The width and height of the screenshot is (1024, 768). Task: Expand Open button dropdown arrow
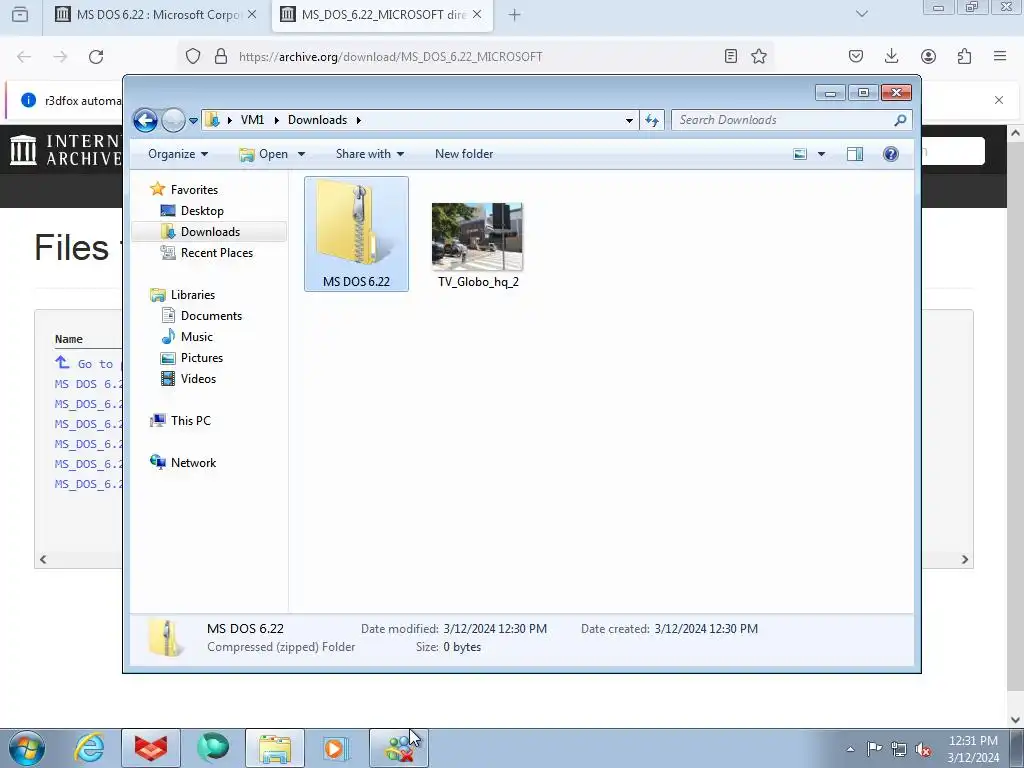301,154
